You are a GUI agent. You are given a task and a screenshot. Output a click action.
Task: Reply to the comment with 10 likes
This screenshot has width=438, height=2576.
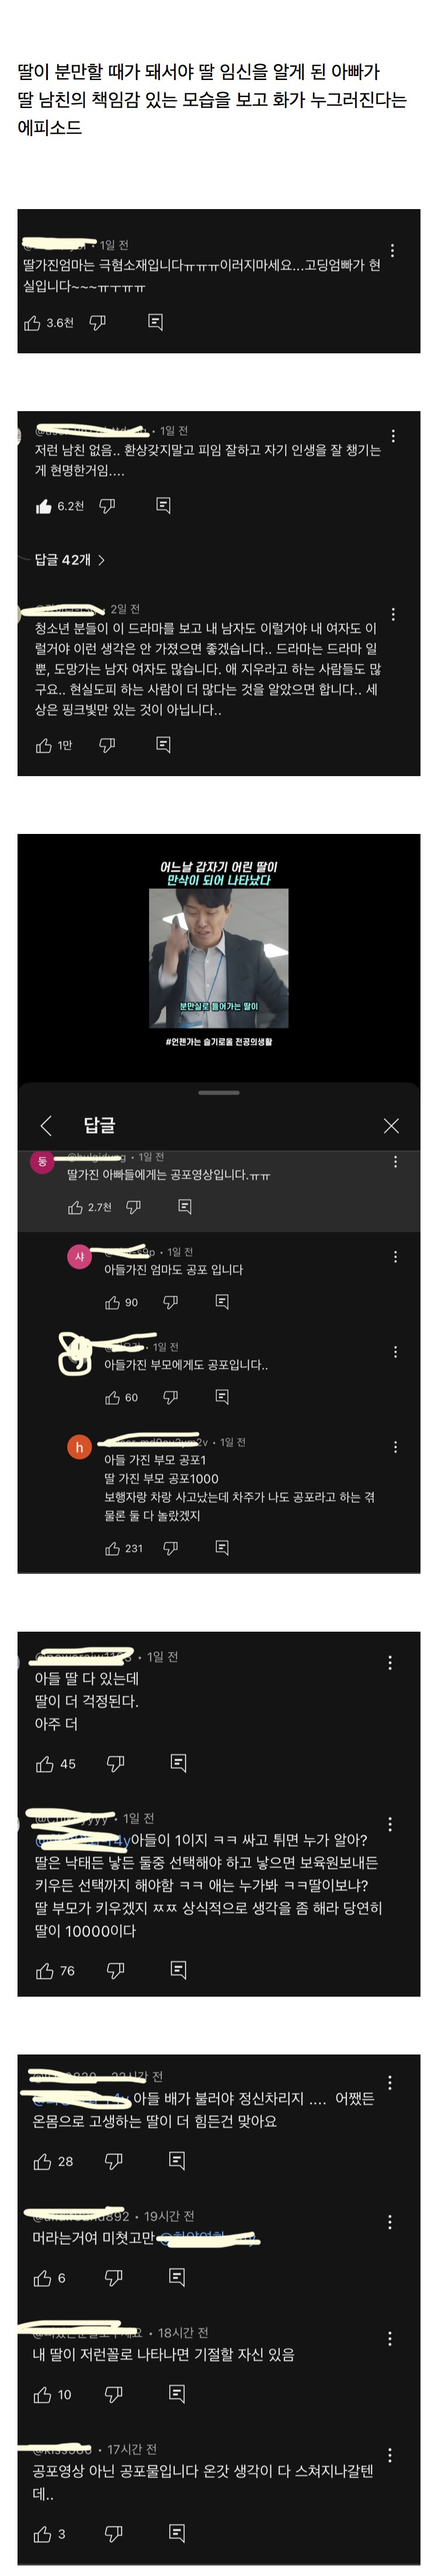pos(177,2394)
